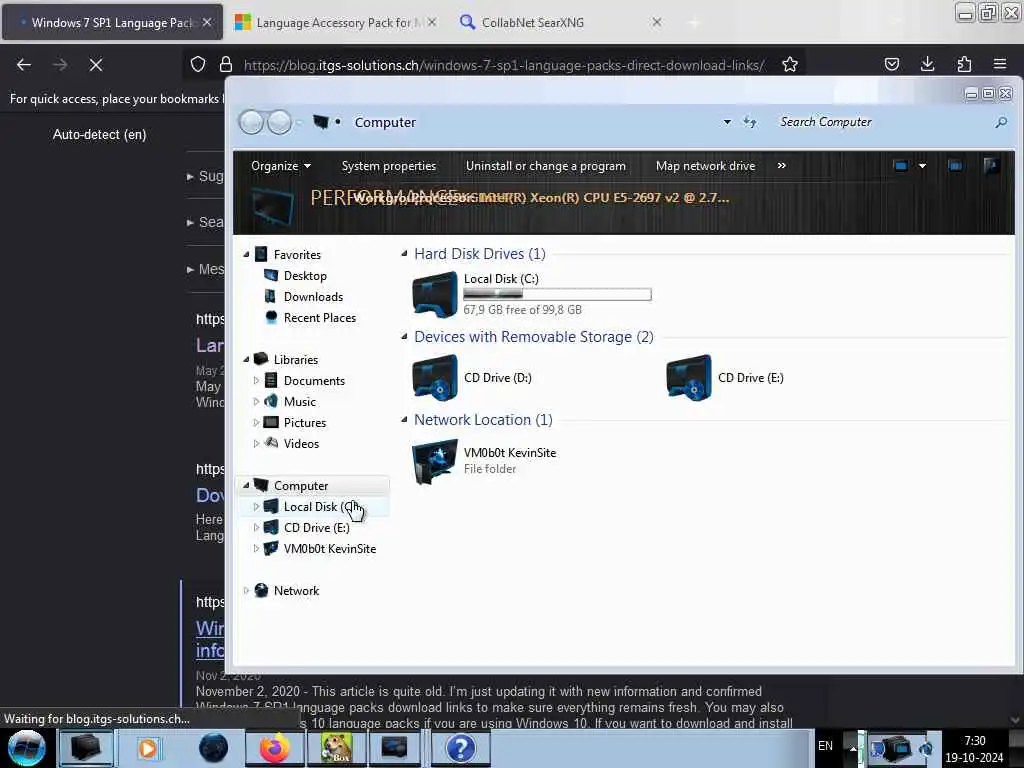Click Firefox's back arrow
The image size is (1024, 768).
pos(24,65)
